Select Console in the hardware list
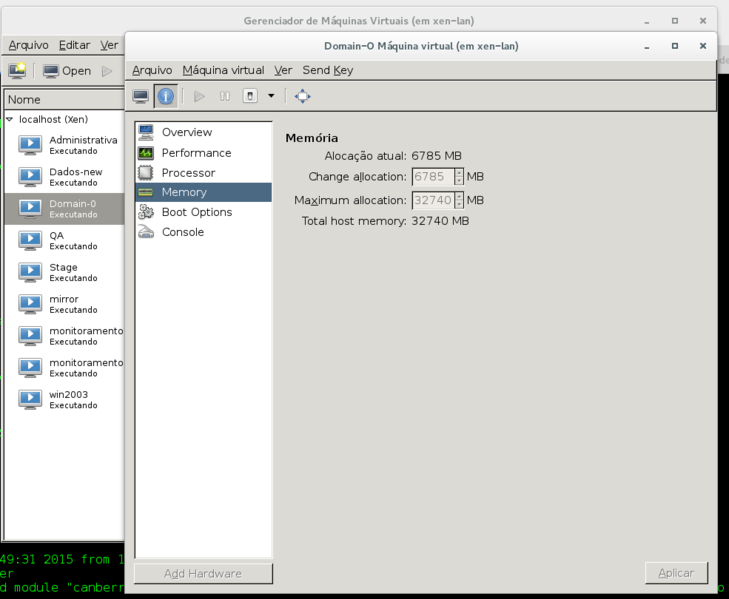Viewport: 729px width, 599px height. [x=204, y=232]
